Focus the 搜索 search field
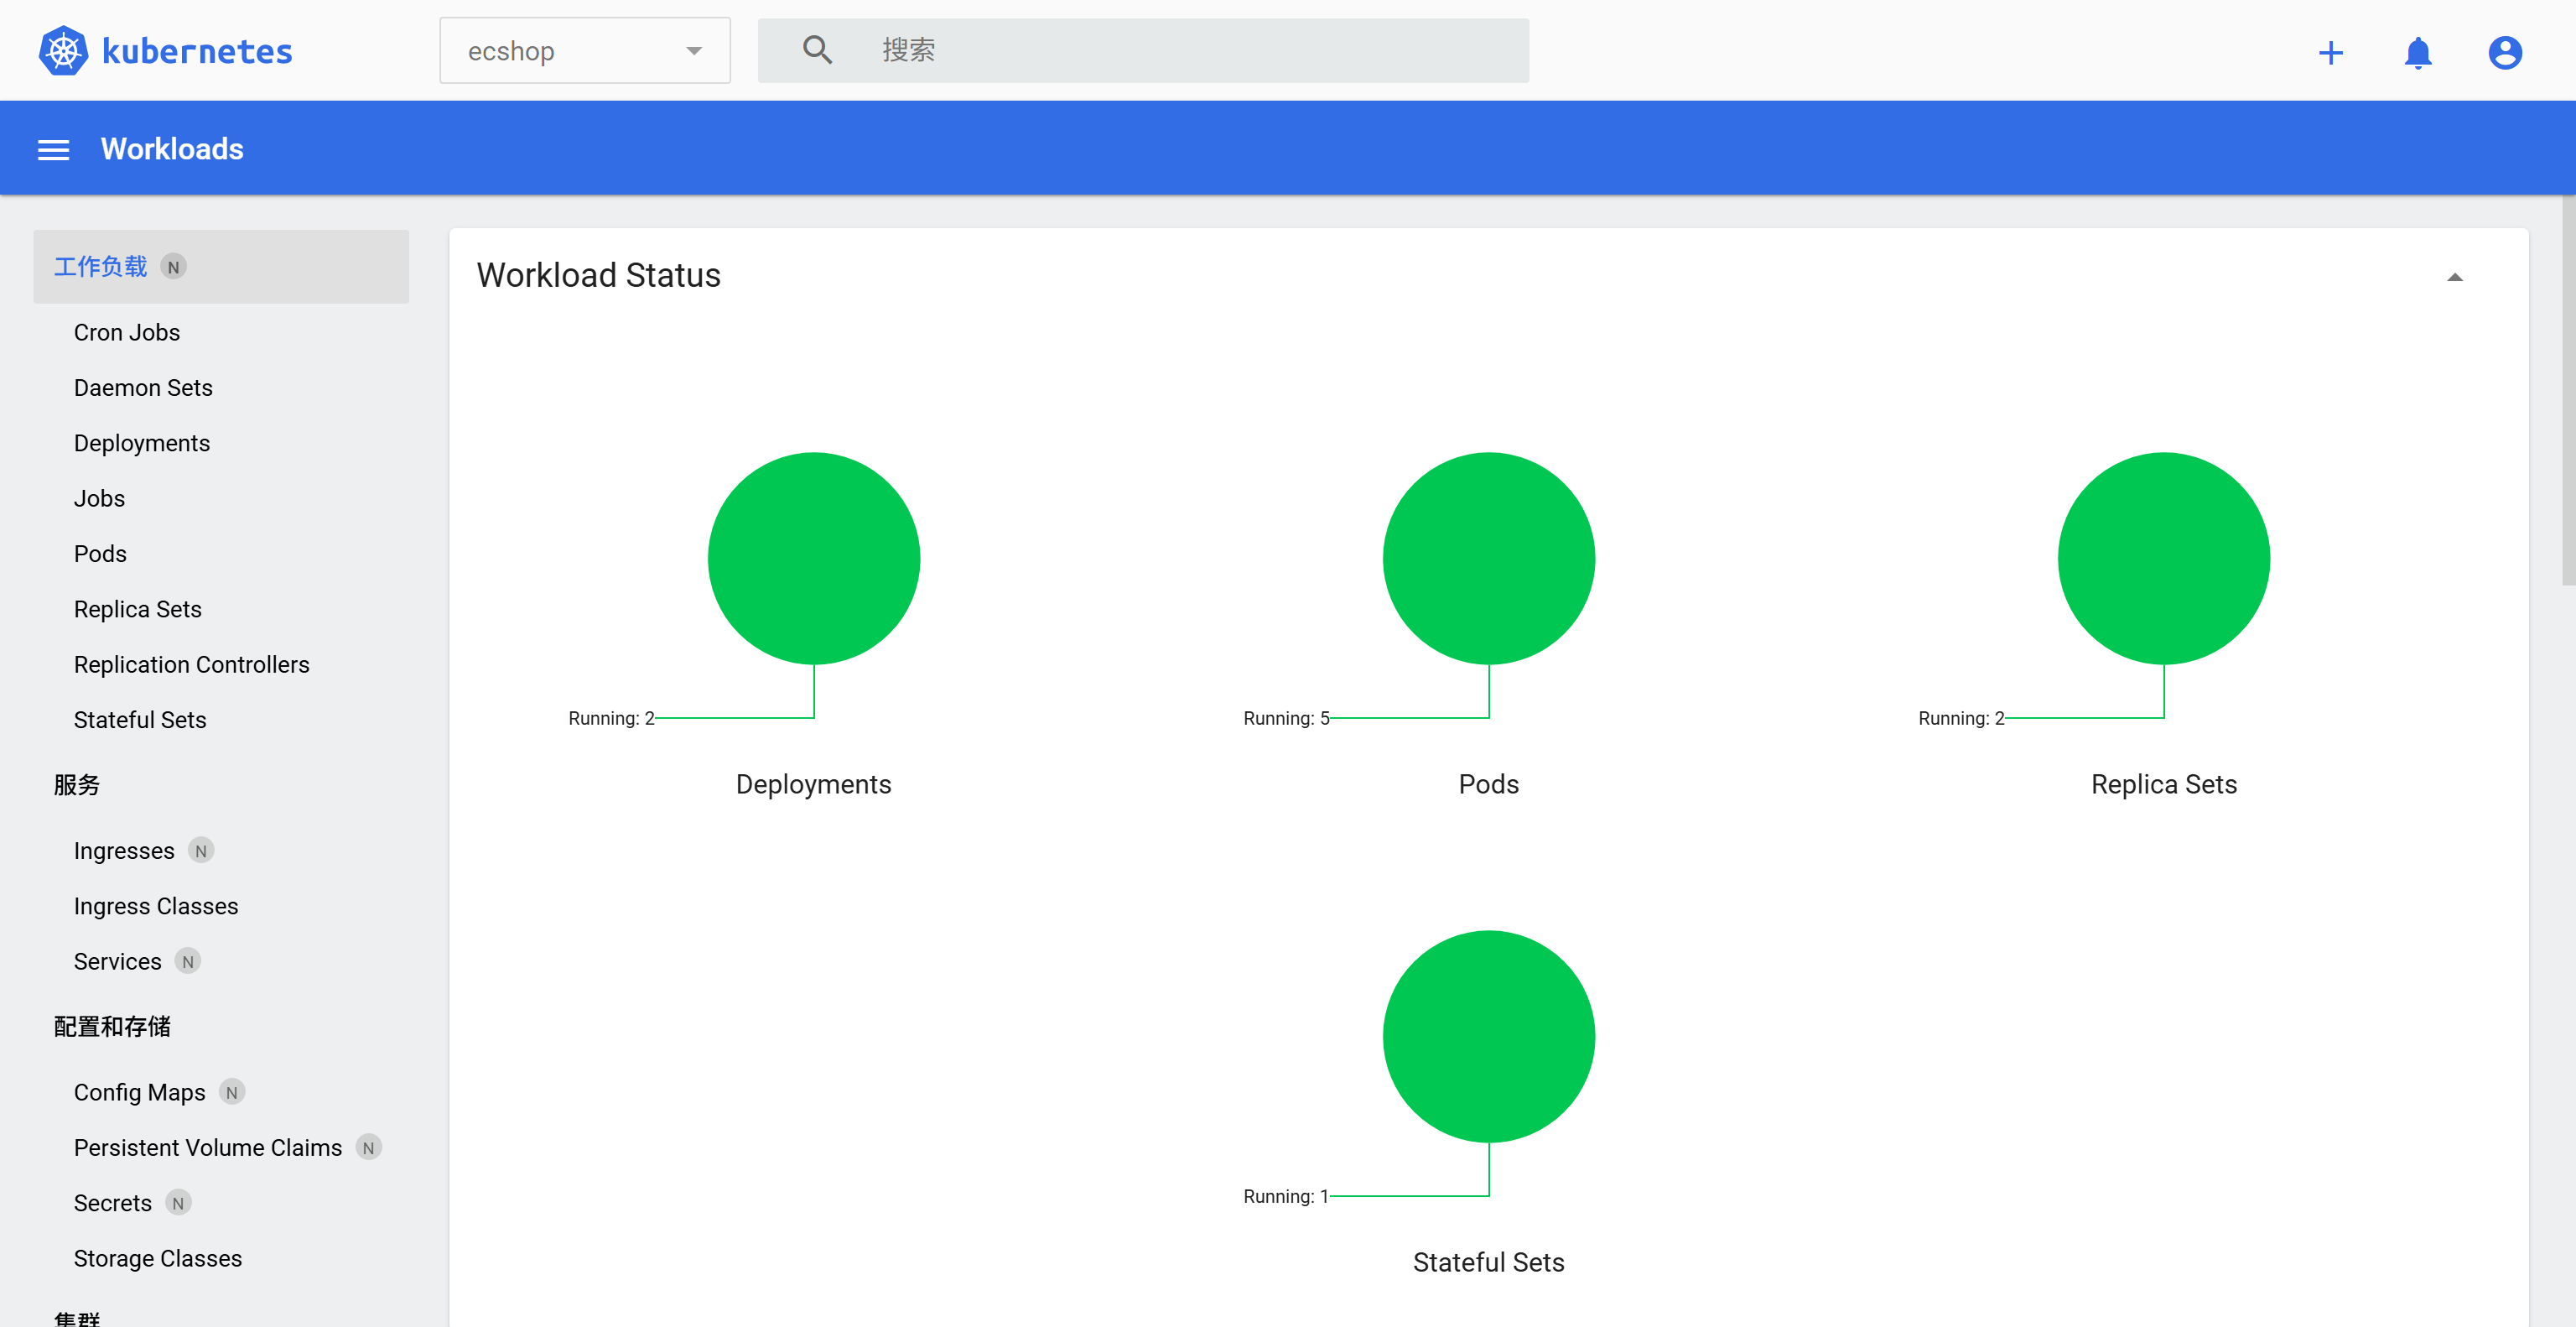Screen dimensions: 2576x1327 (x=1143, y=50)
